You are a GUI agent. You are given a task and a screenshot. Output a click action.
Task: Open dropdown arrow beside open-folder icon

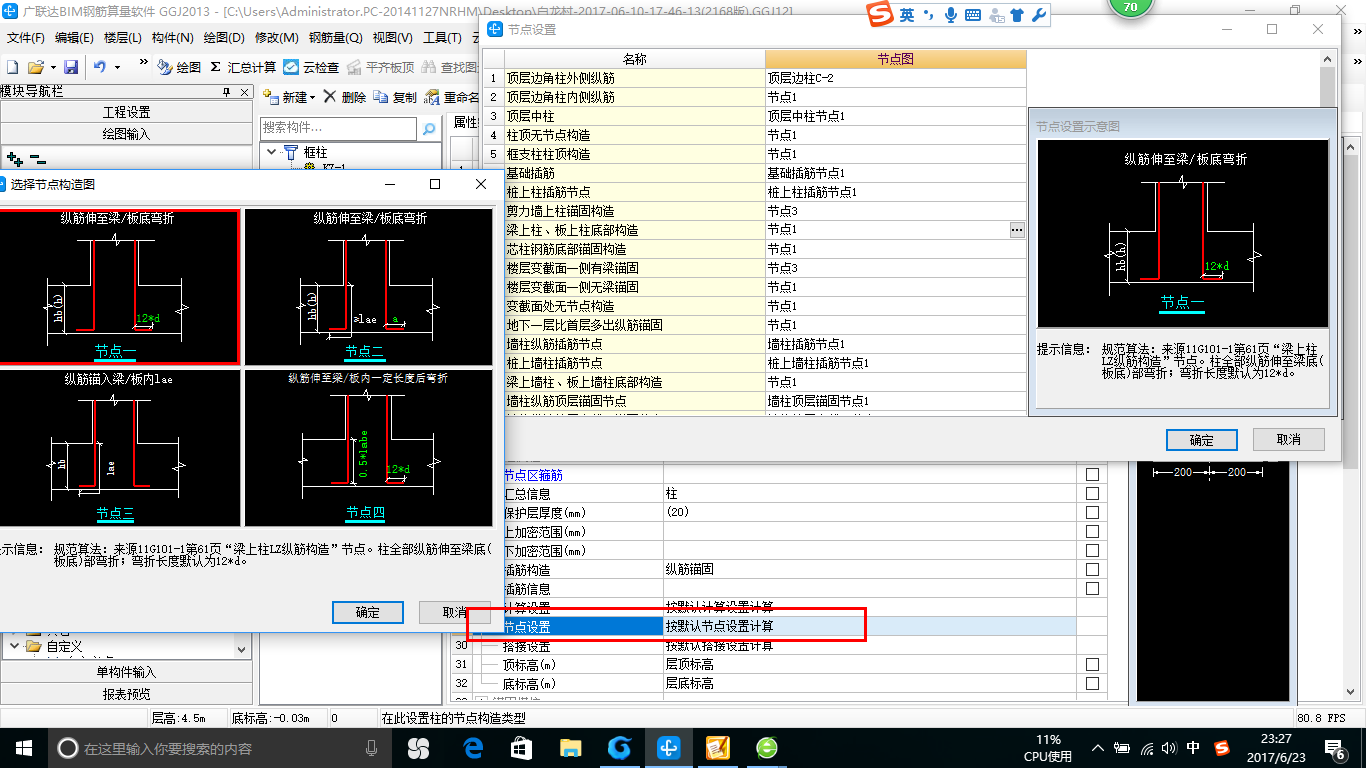coord(52,67)
